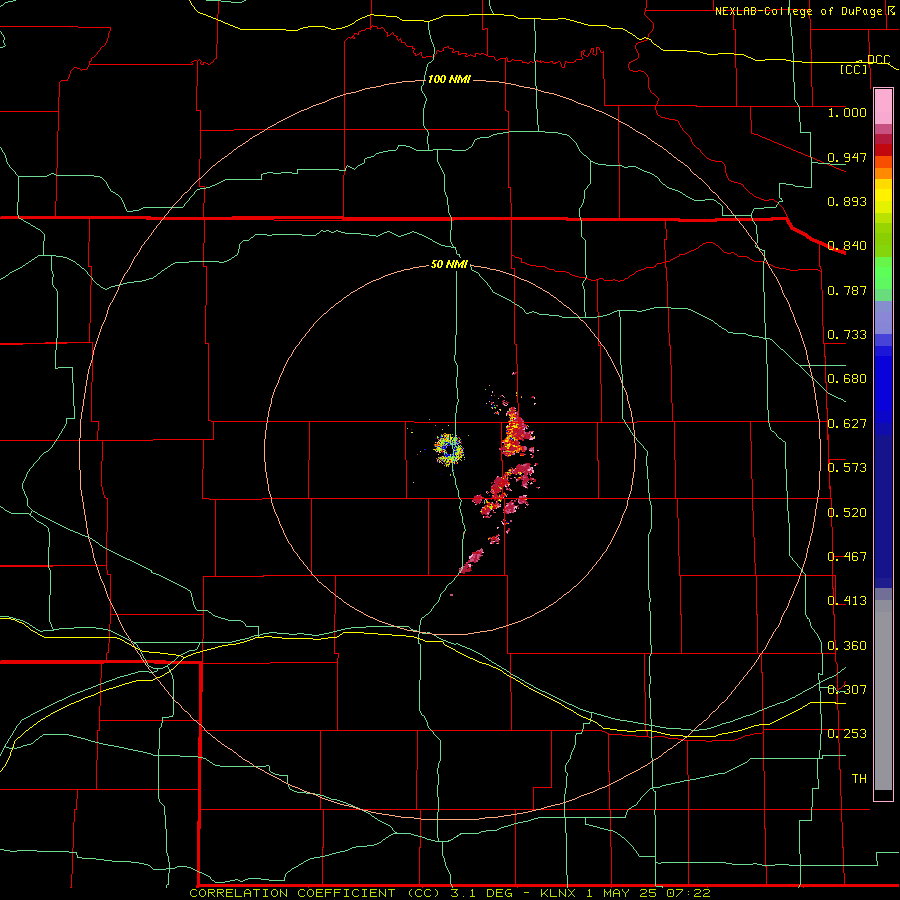900x900 pixels.
Task: Select the 0.840 legend value
Action: (x=847, y=246)
